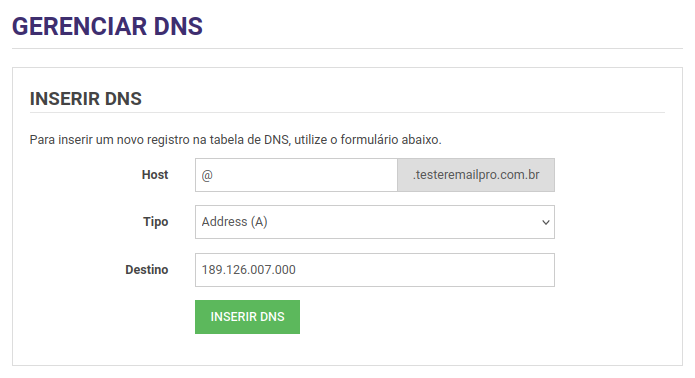Click the GERENCIAR DNS page heading

coord(107,27)
